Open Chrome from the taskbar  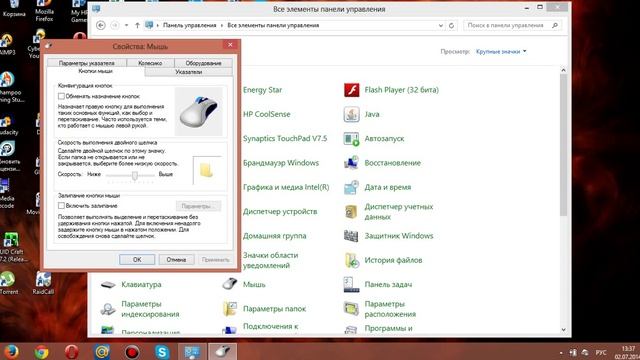coord(41,351)
